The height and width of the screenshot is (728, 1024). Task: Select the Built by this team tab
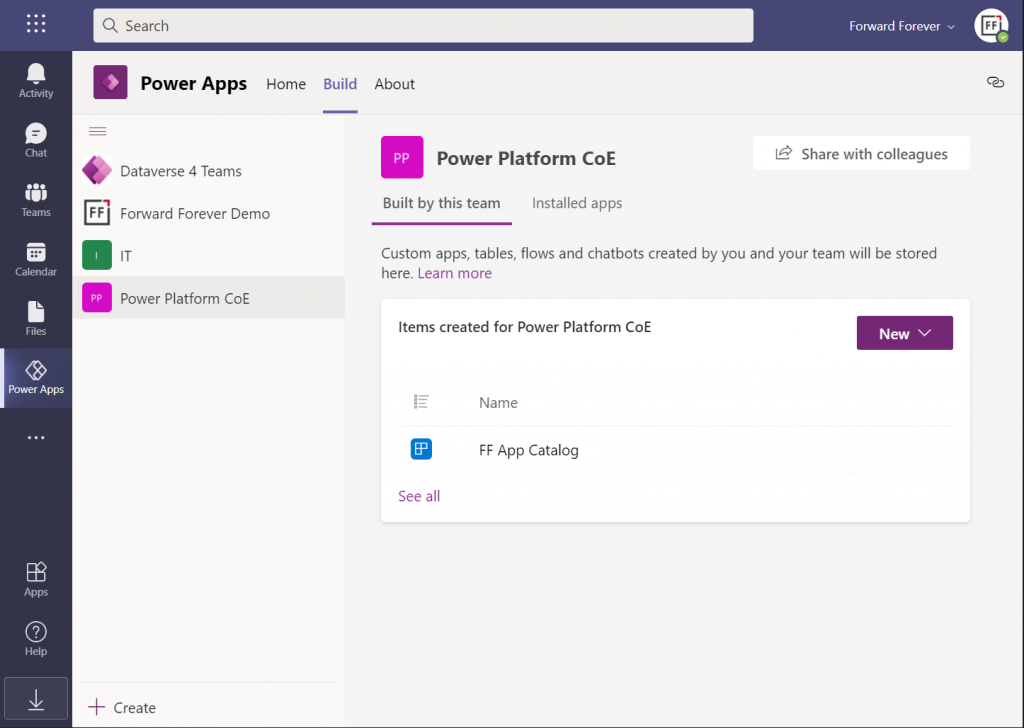441,203
